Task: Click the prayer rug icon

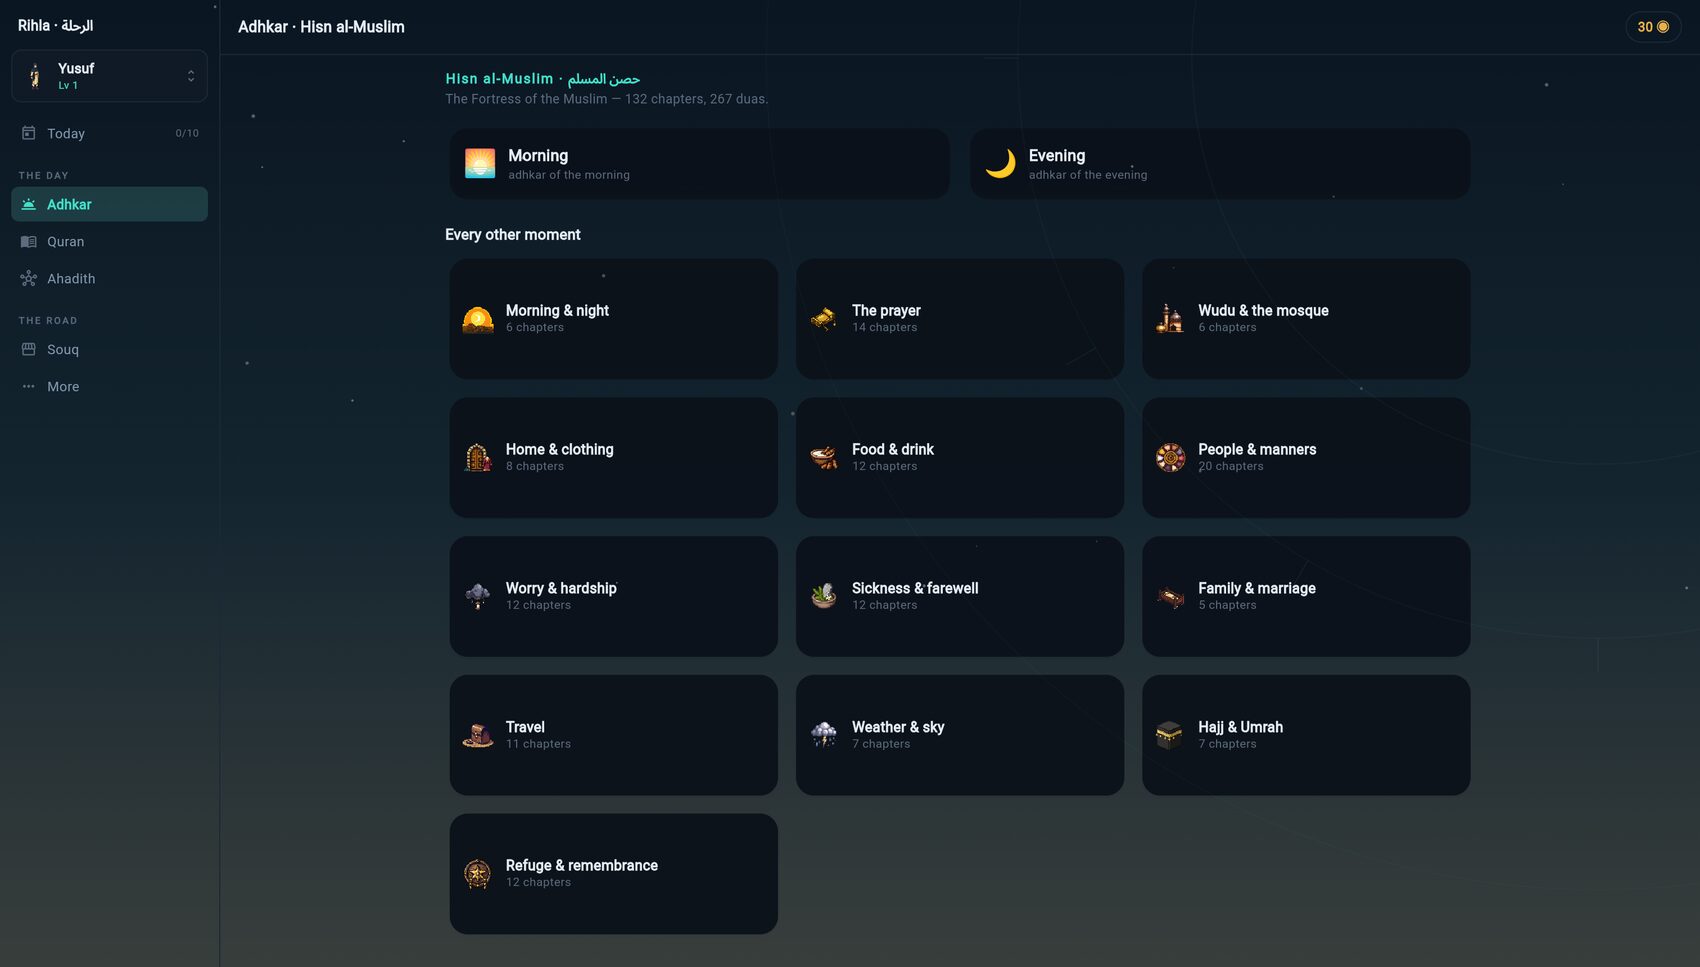Action: point(824,319)
